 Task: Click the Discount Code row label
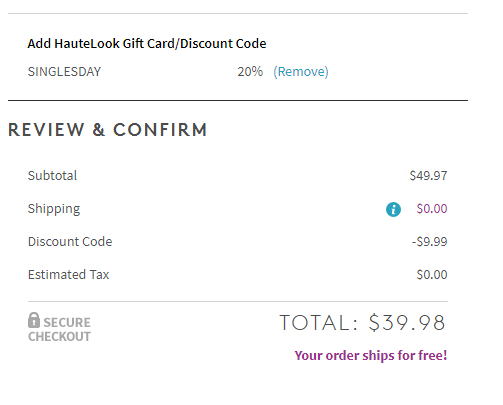[x=70, y=241]
